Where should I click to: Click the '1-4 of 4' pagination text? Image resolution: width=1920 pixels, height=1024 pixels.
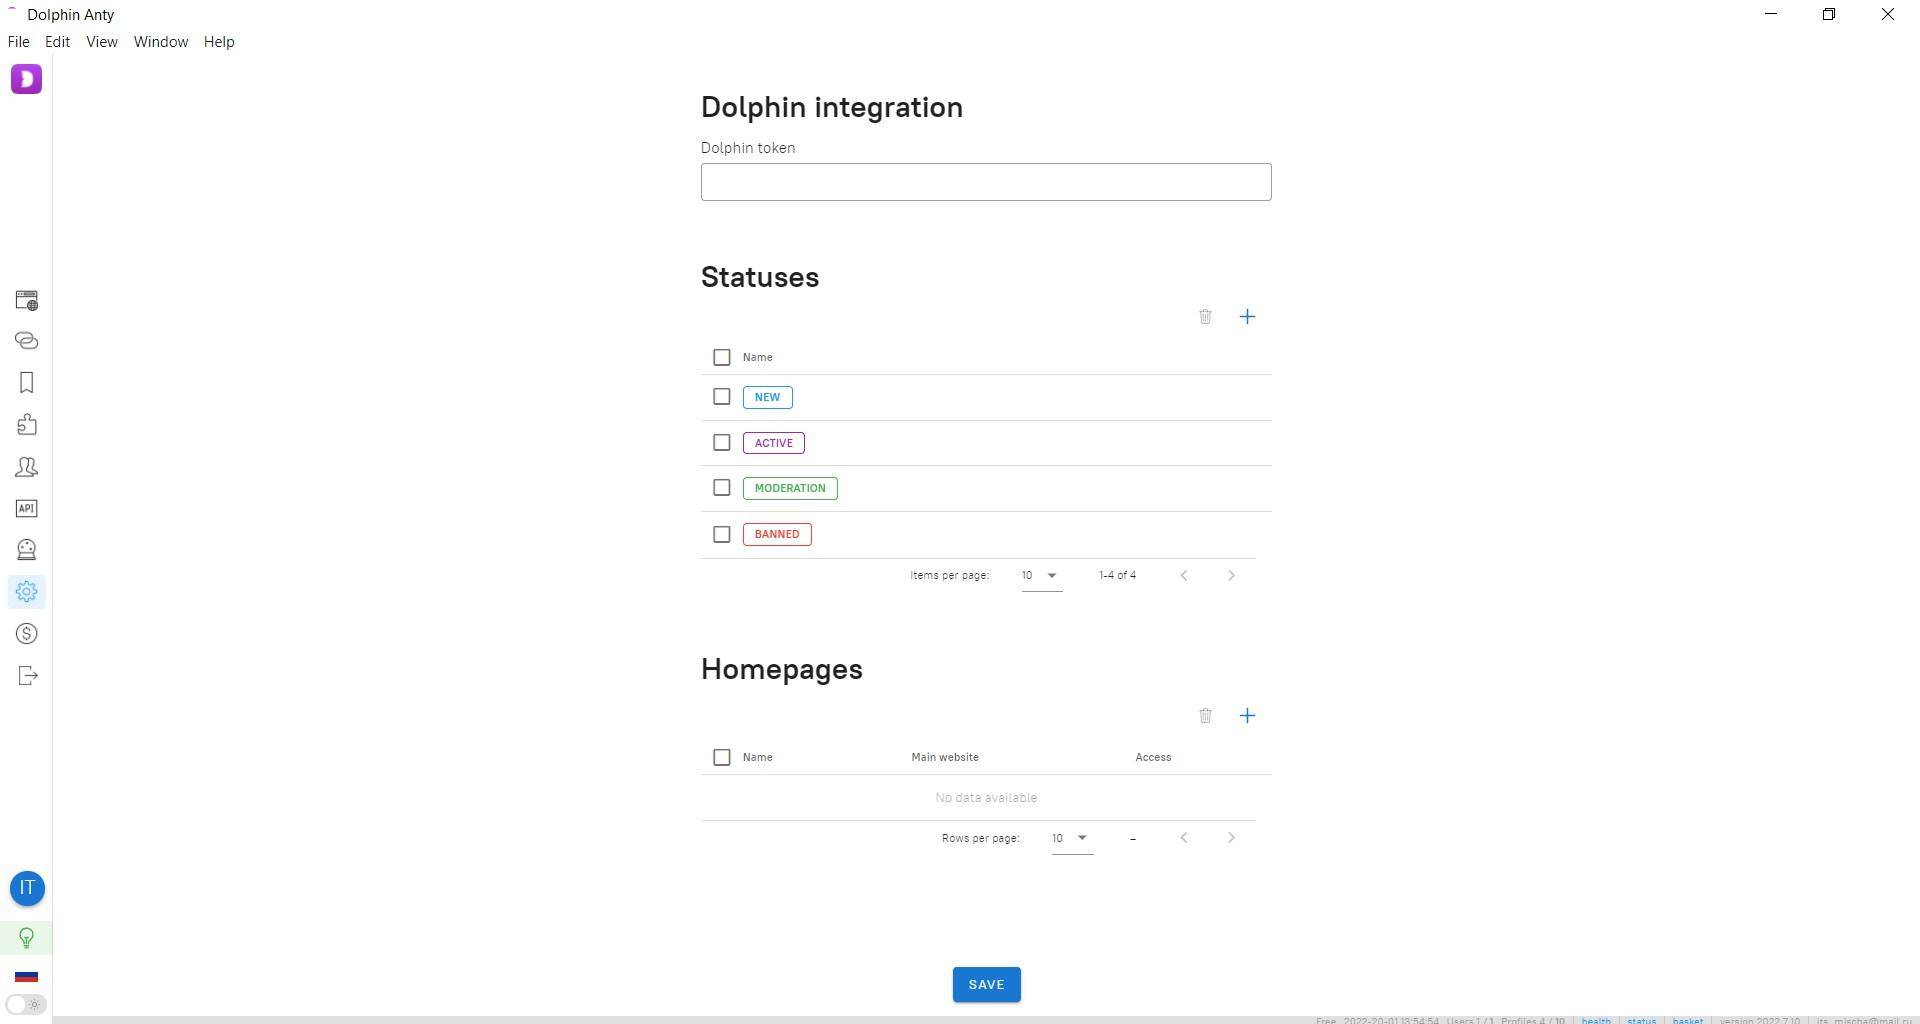coord(1117,575)
